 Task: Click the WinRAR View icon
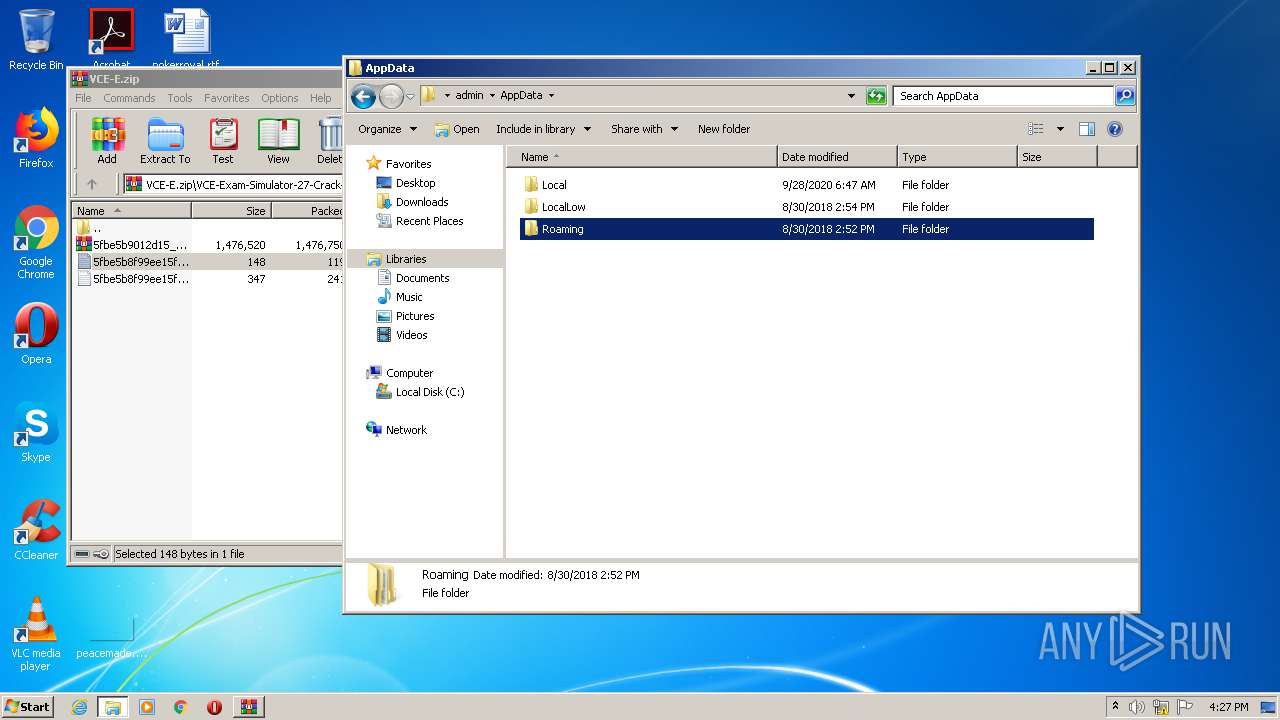[x=278, y=140]
